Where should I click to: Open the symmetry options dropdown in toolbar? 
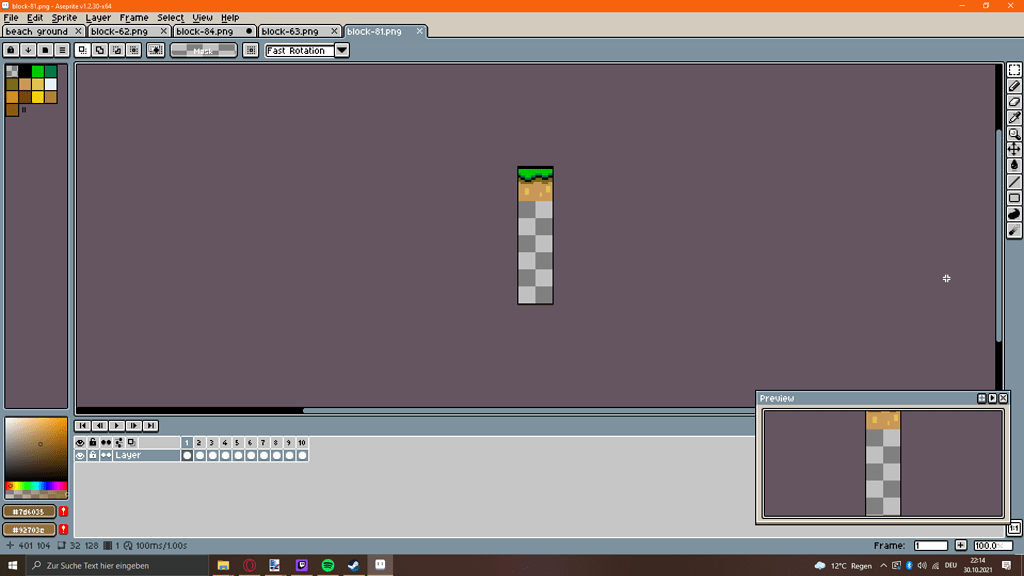coord(250,50)
